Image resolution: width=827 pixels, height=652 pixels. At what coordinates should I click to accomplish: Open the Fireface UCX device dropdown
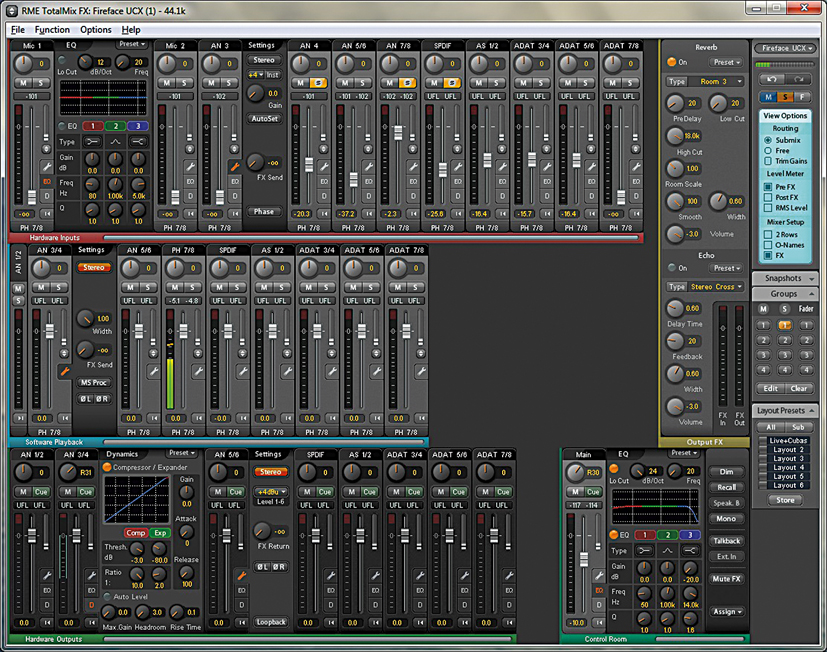(x=784, y=49)
